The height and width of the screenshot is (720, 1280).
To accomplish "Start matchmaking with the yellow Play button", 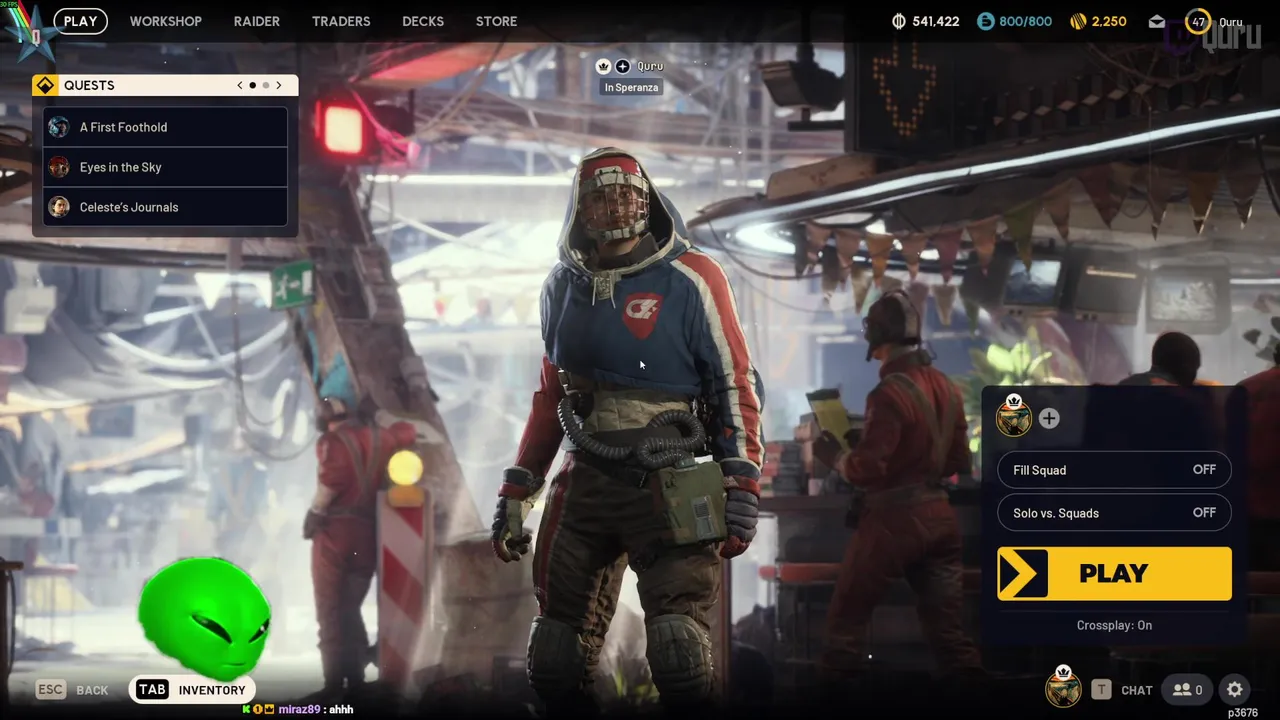I will click(x=1114, y=573).
